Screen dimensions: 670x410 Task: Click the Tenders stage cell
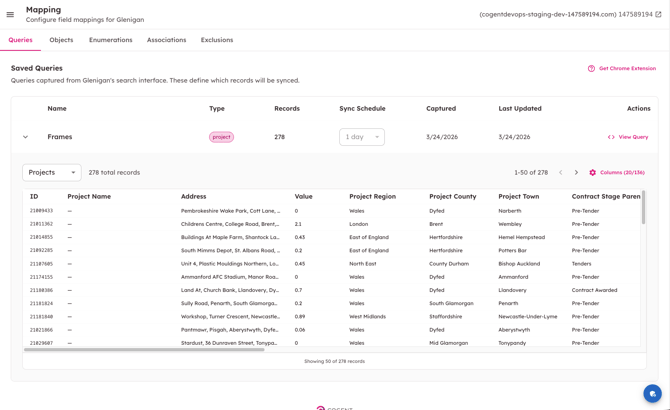click(x=582, y=264)
